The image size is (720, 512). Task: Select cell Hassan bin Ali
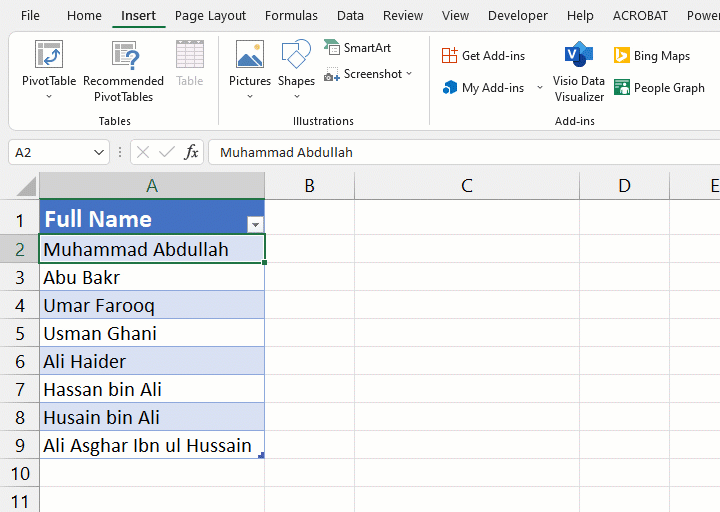pyautogui.click(x=152, y=389)
